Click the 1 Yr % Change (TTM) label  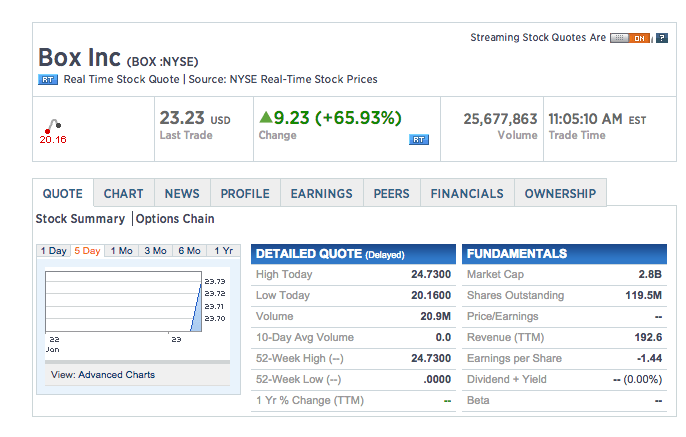(x=310, y=400)
